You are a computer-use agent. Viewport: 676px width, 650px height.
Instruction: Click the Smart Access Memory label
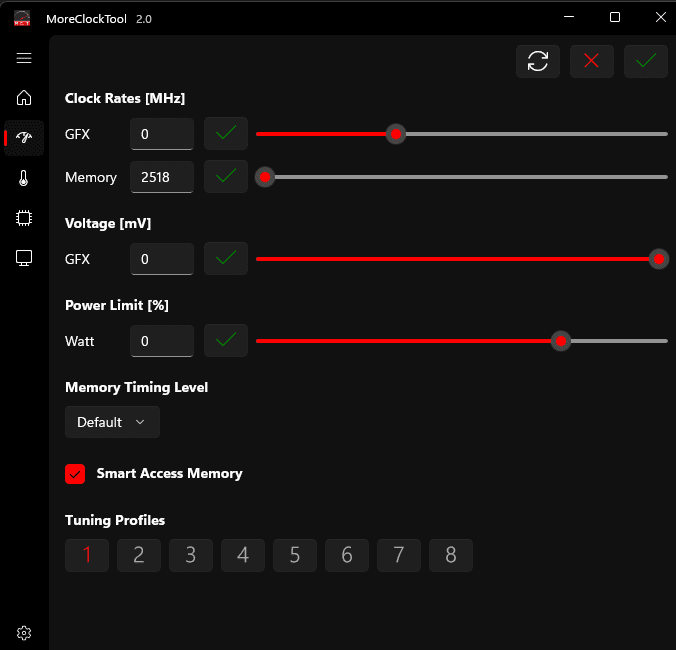pos(169,473)
